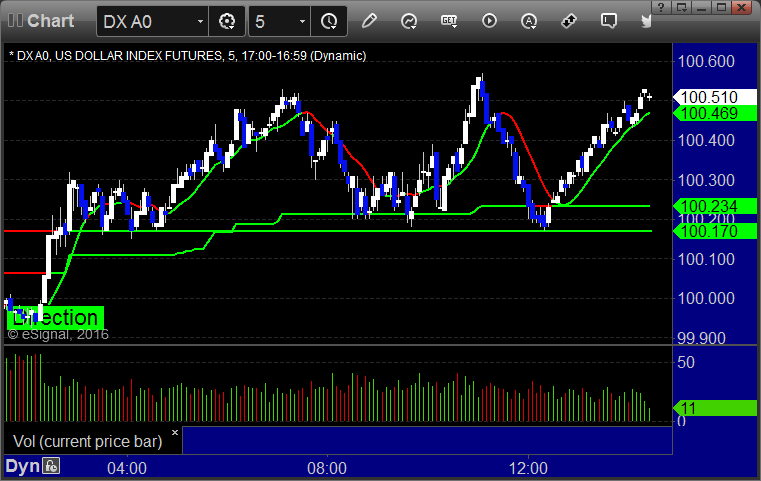
Task: Click the 100.000 price axis label
Action: pyautogui.click(x=706, y=298)
